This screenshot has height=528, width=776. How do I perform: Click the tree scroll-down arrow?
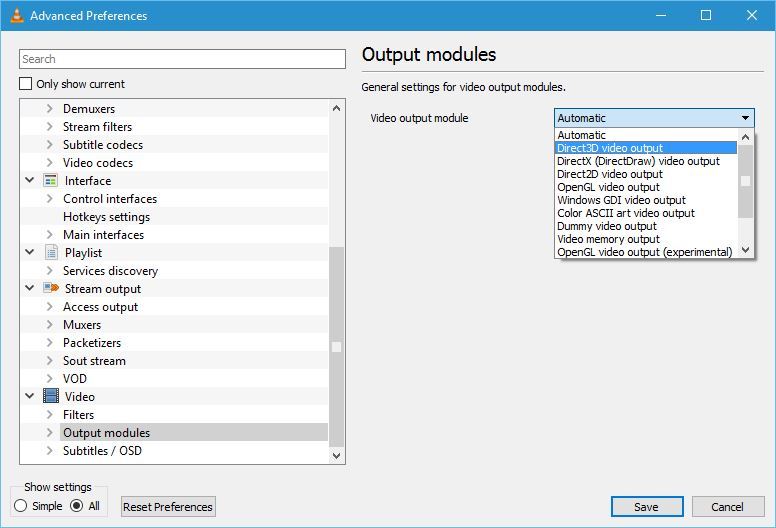[337, 455]
